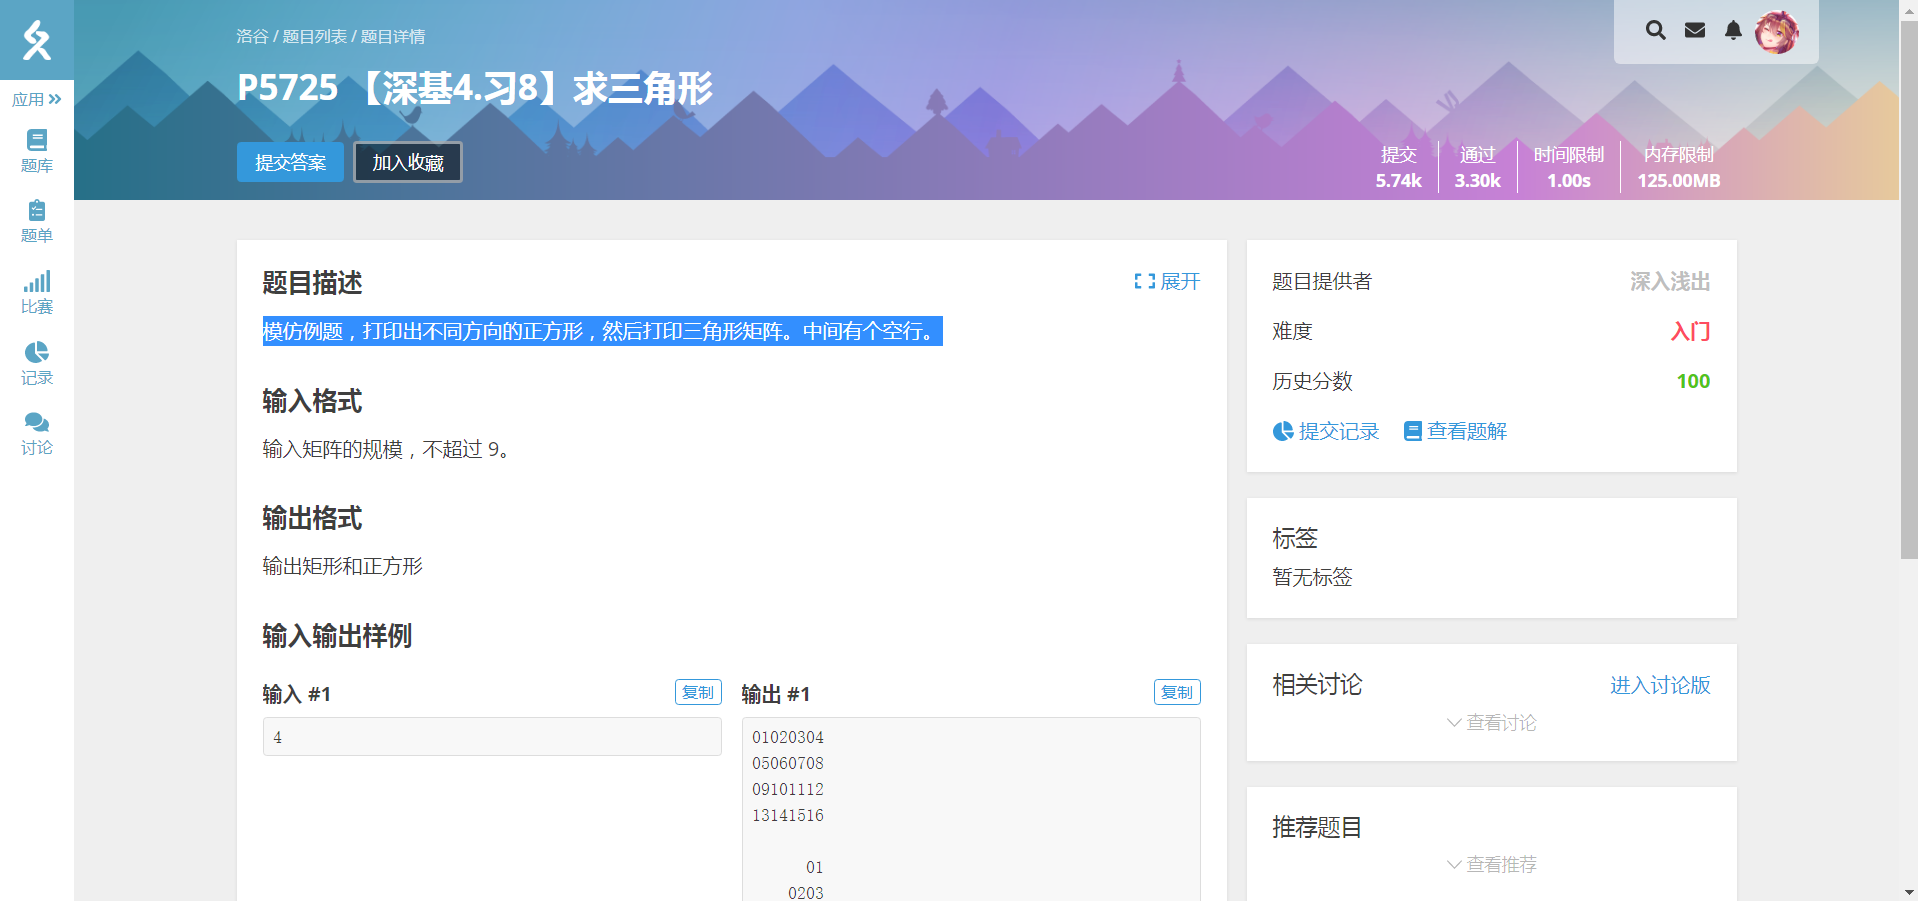Expand problem description with 展开

click(1167, 282)
